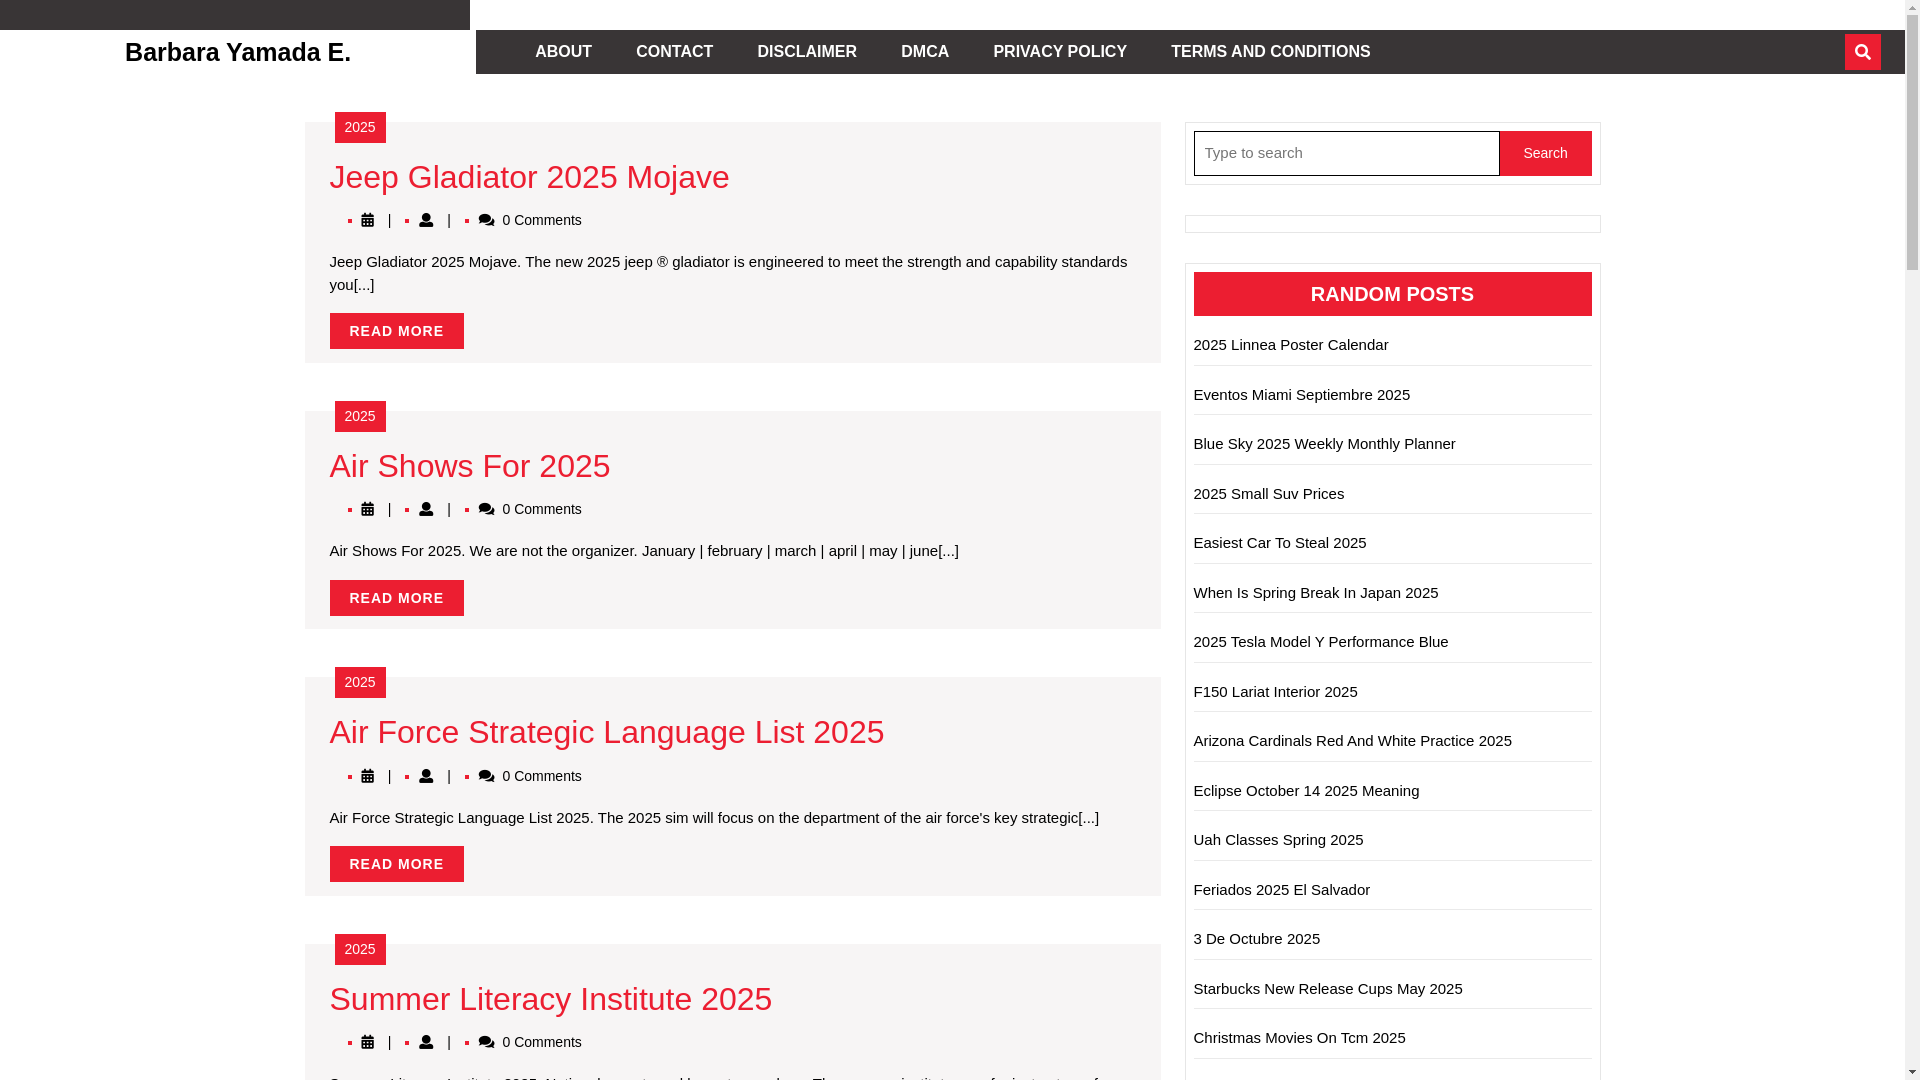Open Terms and Conditions page
The image size is (1920, 1080).
point(1270,52)
